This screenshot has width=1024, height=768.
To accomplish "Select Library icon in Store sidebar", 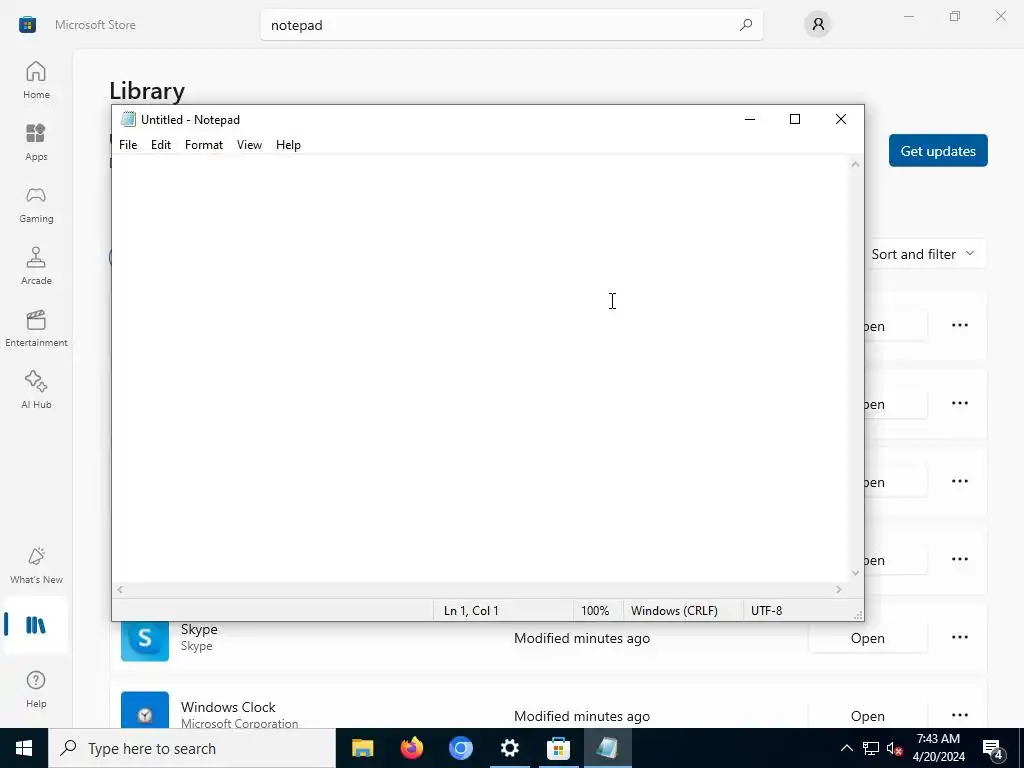I will click(36, 626).
